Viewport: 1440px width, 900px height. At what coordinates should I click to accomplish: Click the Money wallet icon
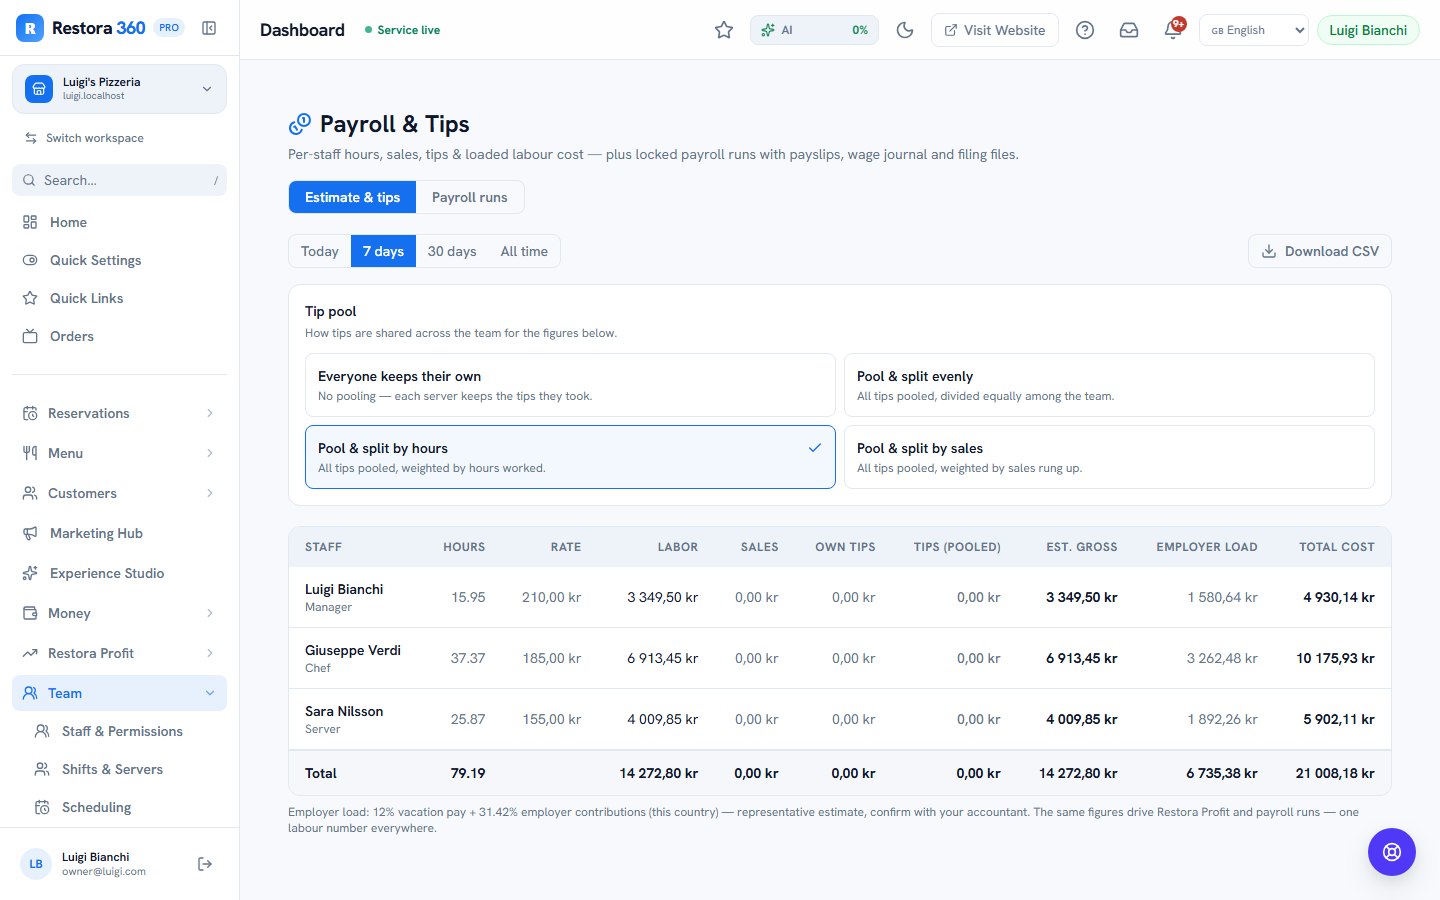tap(30, 613)
